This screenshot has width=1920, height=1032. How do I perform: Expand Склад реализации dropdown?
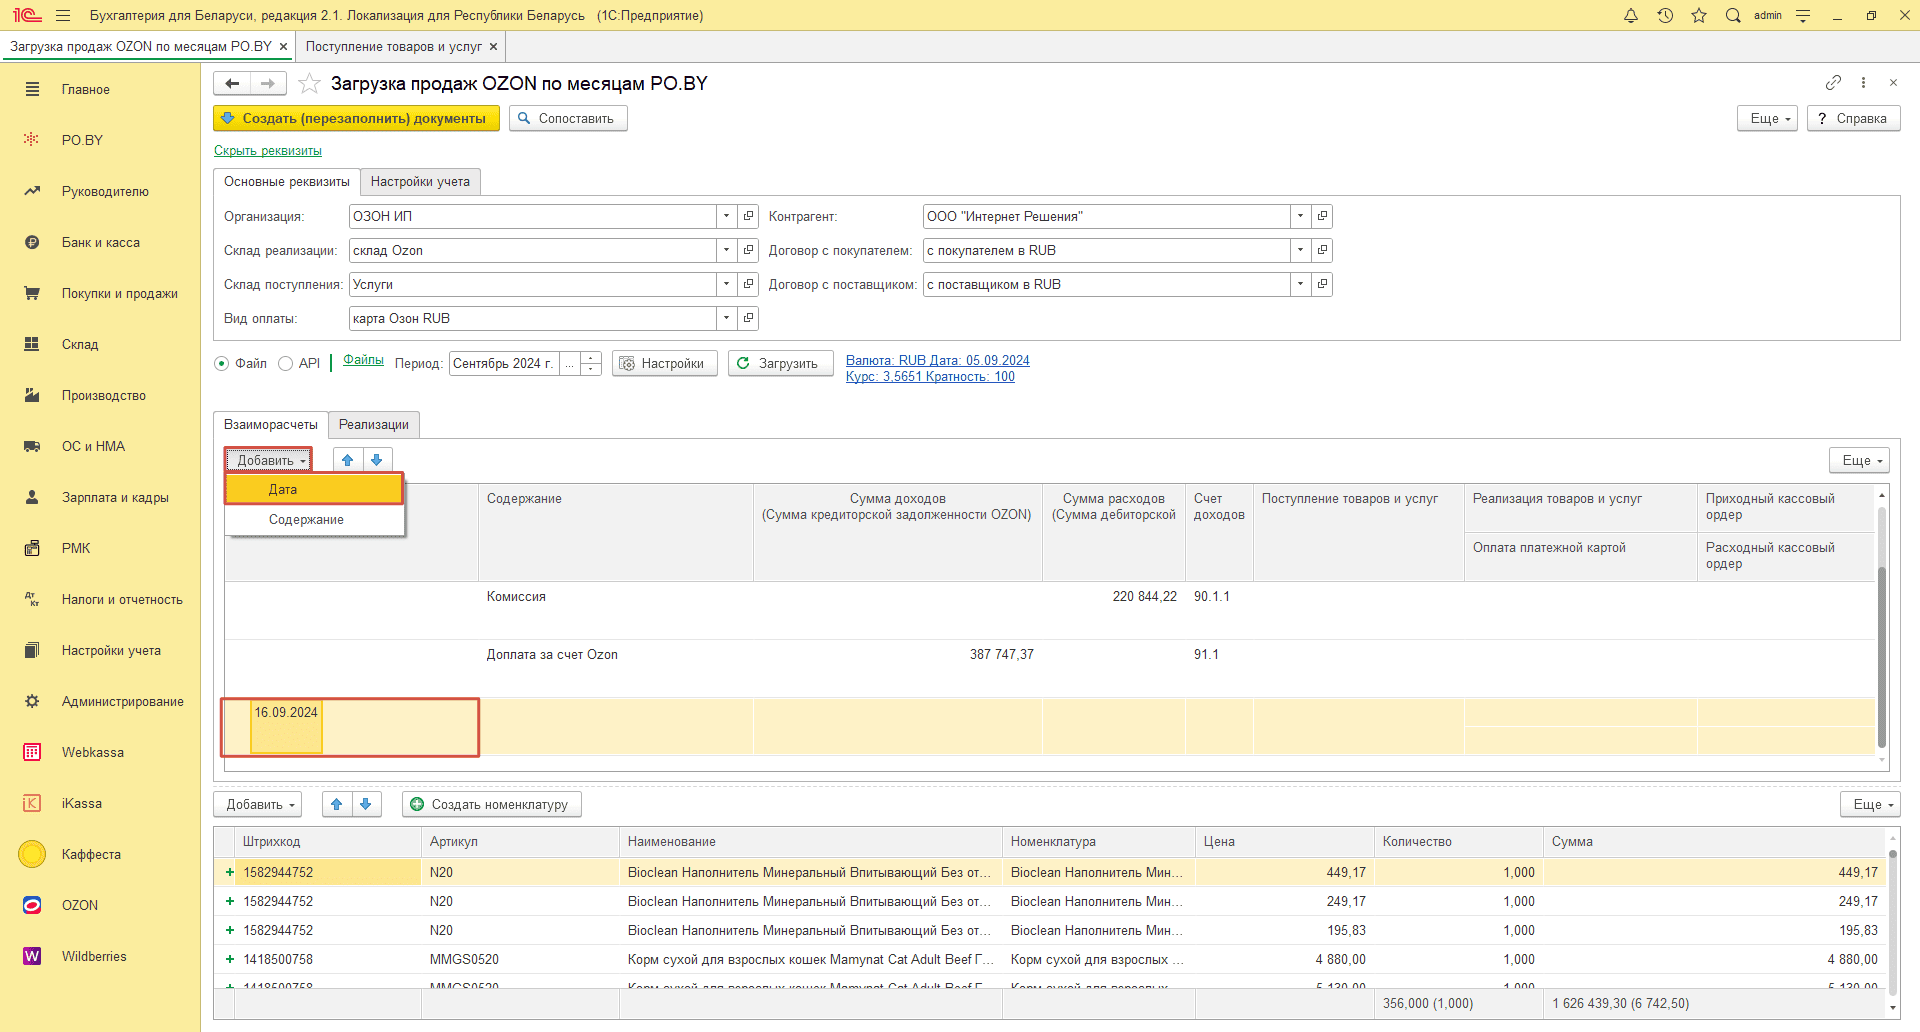727,250
